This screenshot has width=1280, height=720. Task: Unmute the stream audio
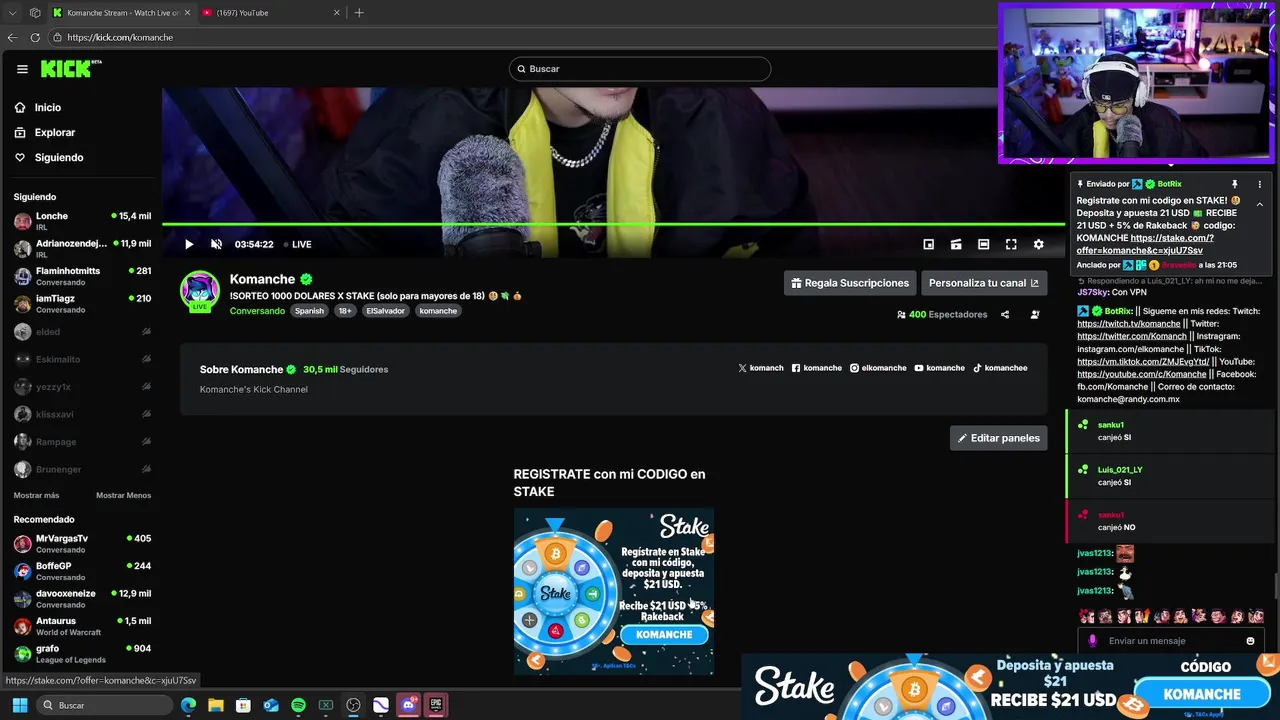(x=216, y=244)
